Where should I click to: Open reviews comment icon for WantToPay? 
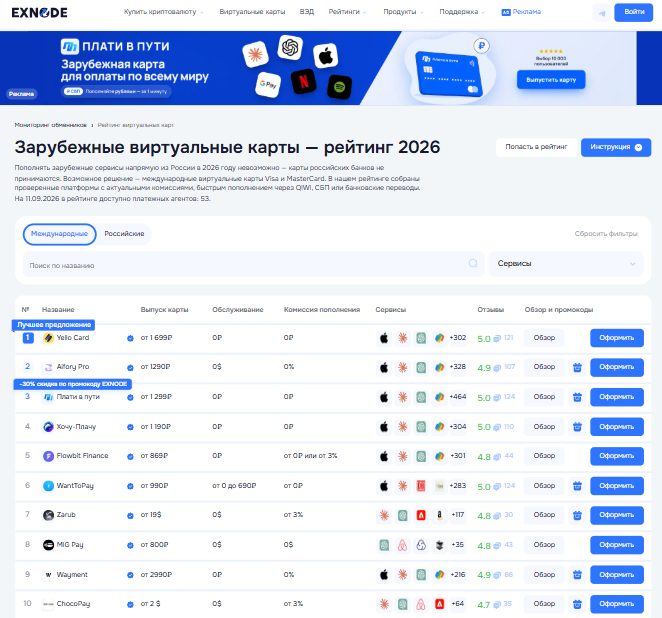pos(497,487)
